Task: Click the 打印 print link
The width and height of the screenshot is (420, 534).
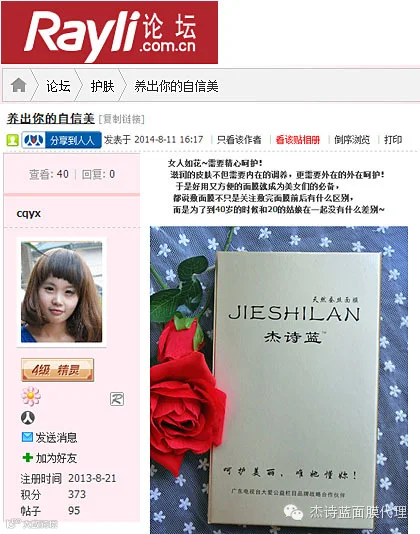Action: (393, 140)
